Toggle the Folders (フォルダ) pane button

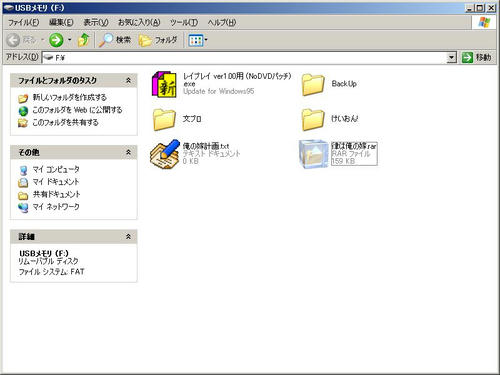coord(158,40)
